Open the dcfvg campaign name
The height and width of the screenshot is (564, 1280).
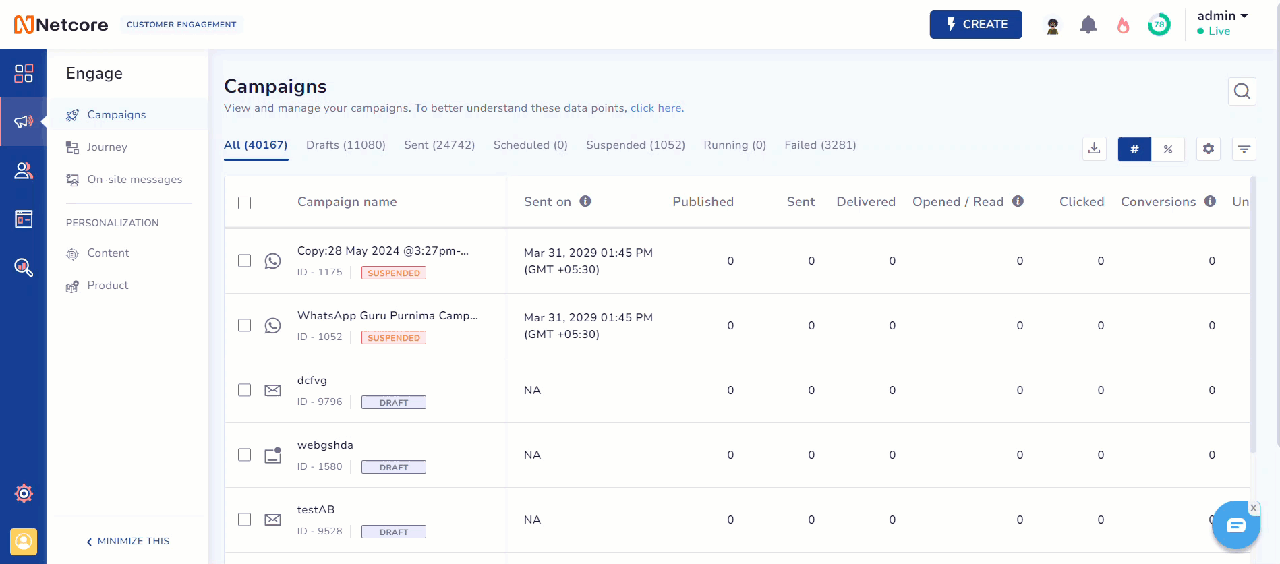point(312,380)
